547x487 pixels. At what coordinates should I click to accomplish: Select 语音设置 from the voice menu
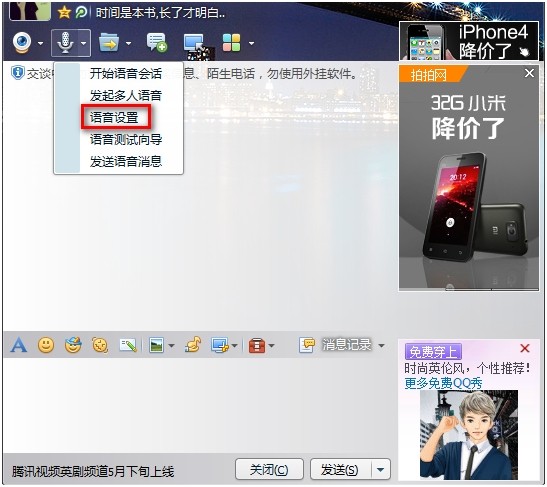pyautogui.click(x=114, y=118)
